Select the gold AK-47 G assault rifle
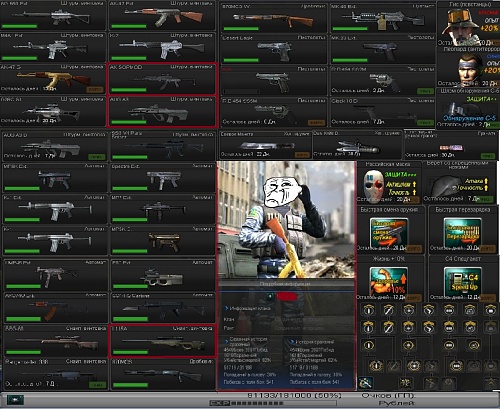Image resolution: width=500 pixels, height=409 pixels. pyautogui.click(x=53, y=79)
